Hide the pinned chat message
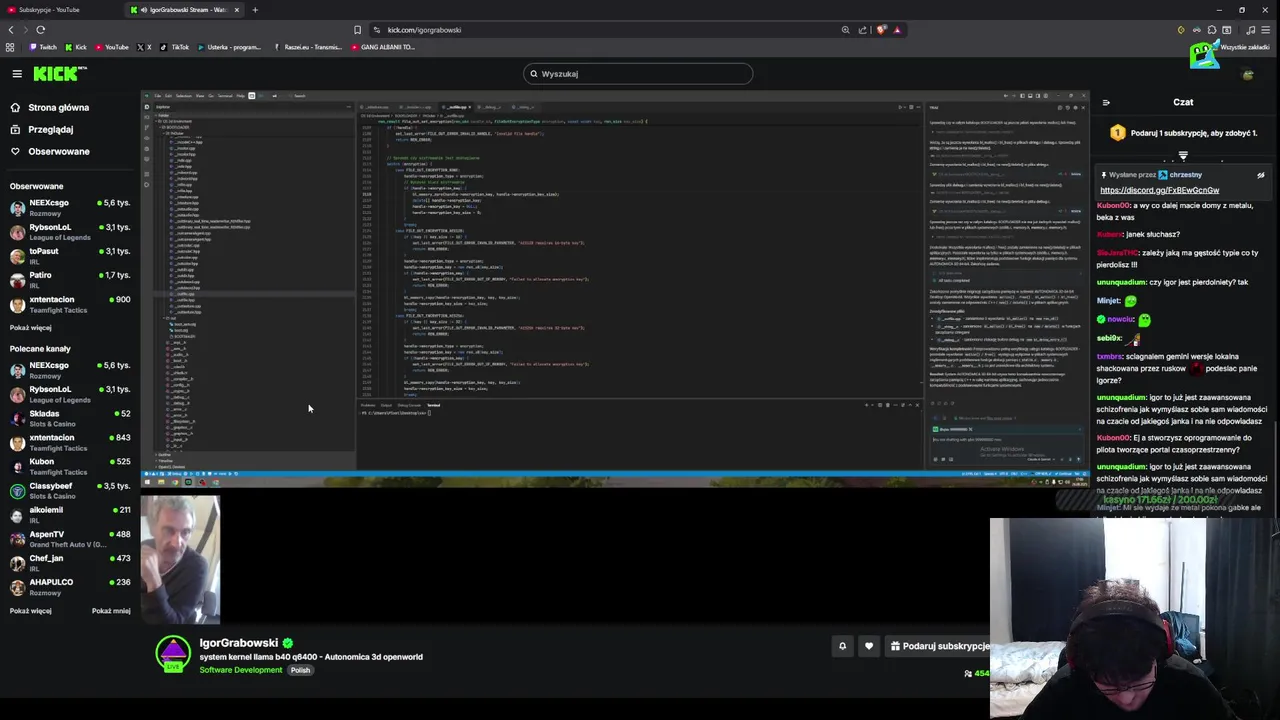1280x720 pixels. (1261, 175)
